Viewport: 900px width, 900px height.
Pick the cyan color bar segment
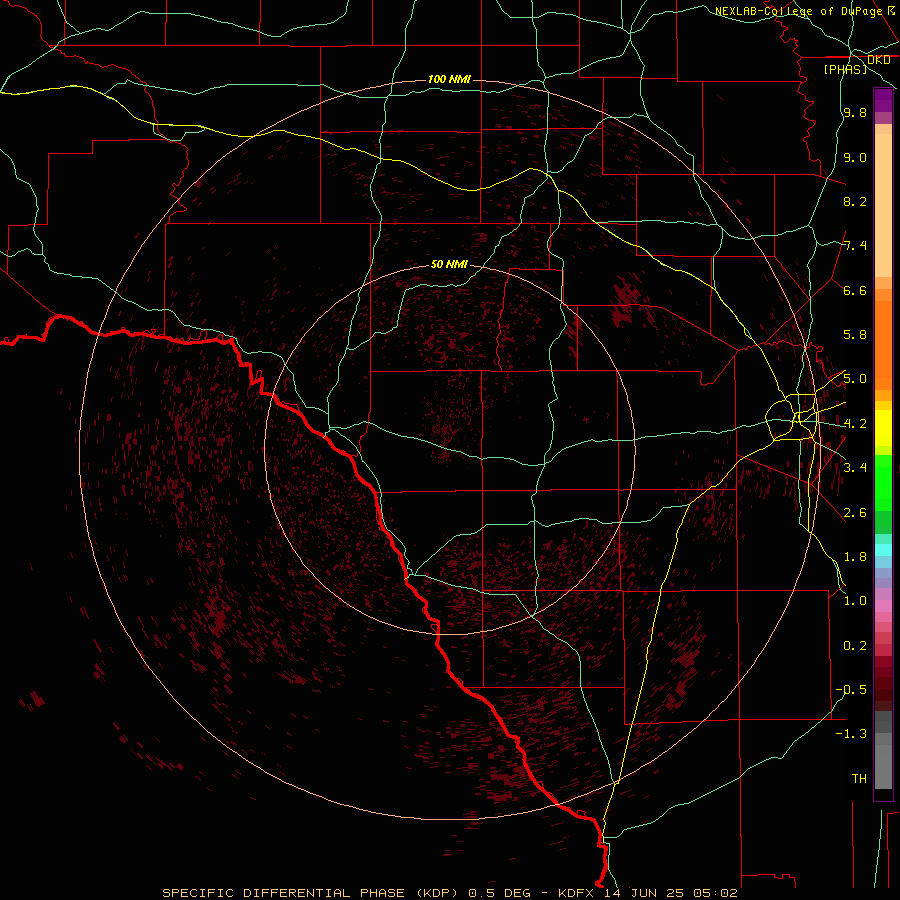tap(883, 550)
